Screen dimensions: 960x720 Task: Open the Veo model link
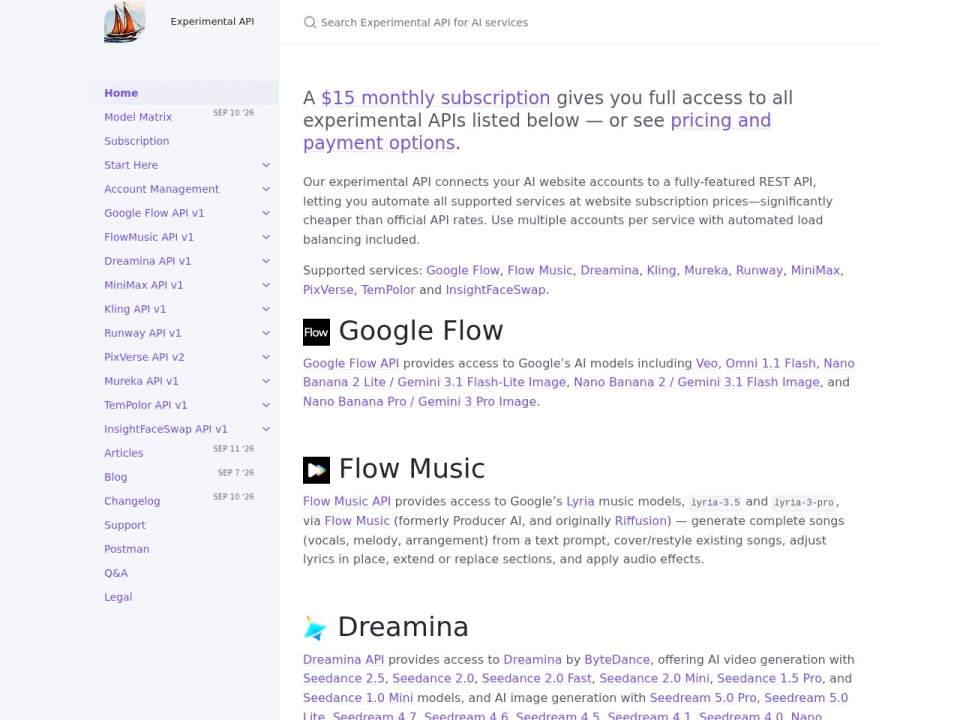coord(707,364)
